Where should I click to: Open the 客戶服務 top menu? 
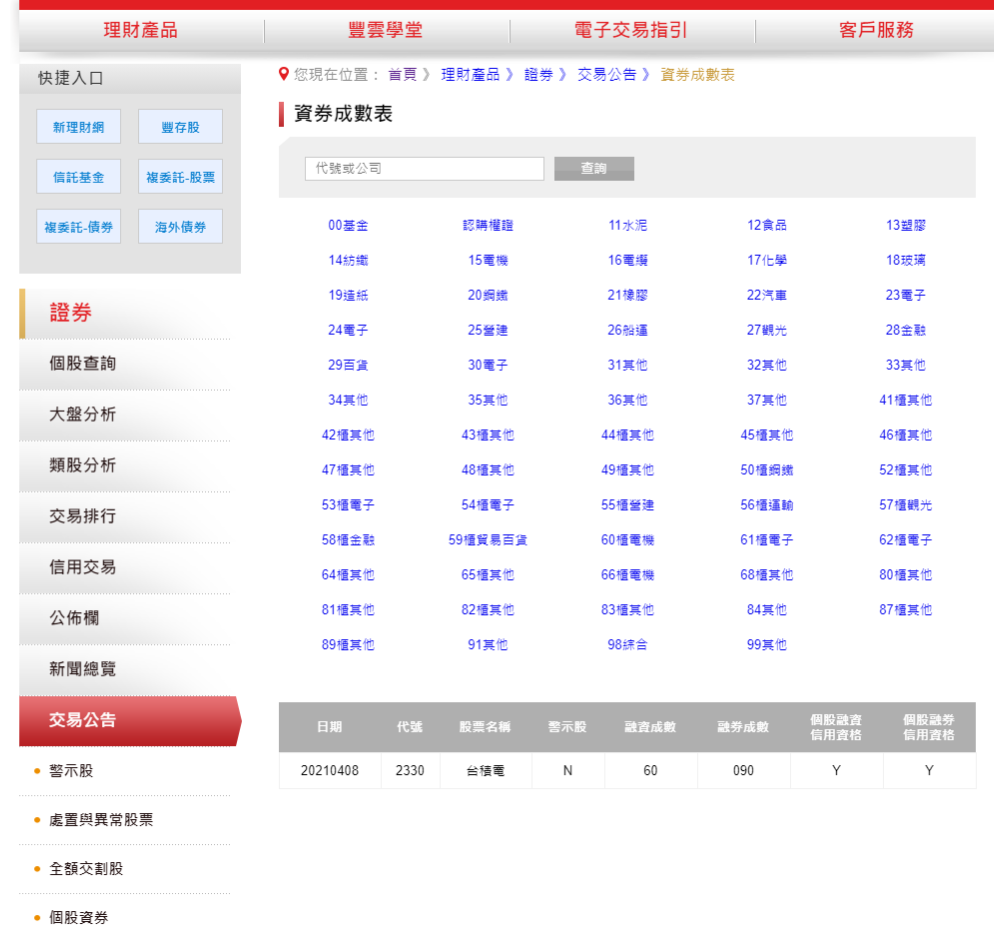(x=878, y=30)
